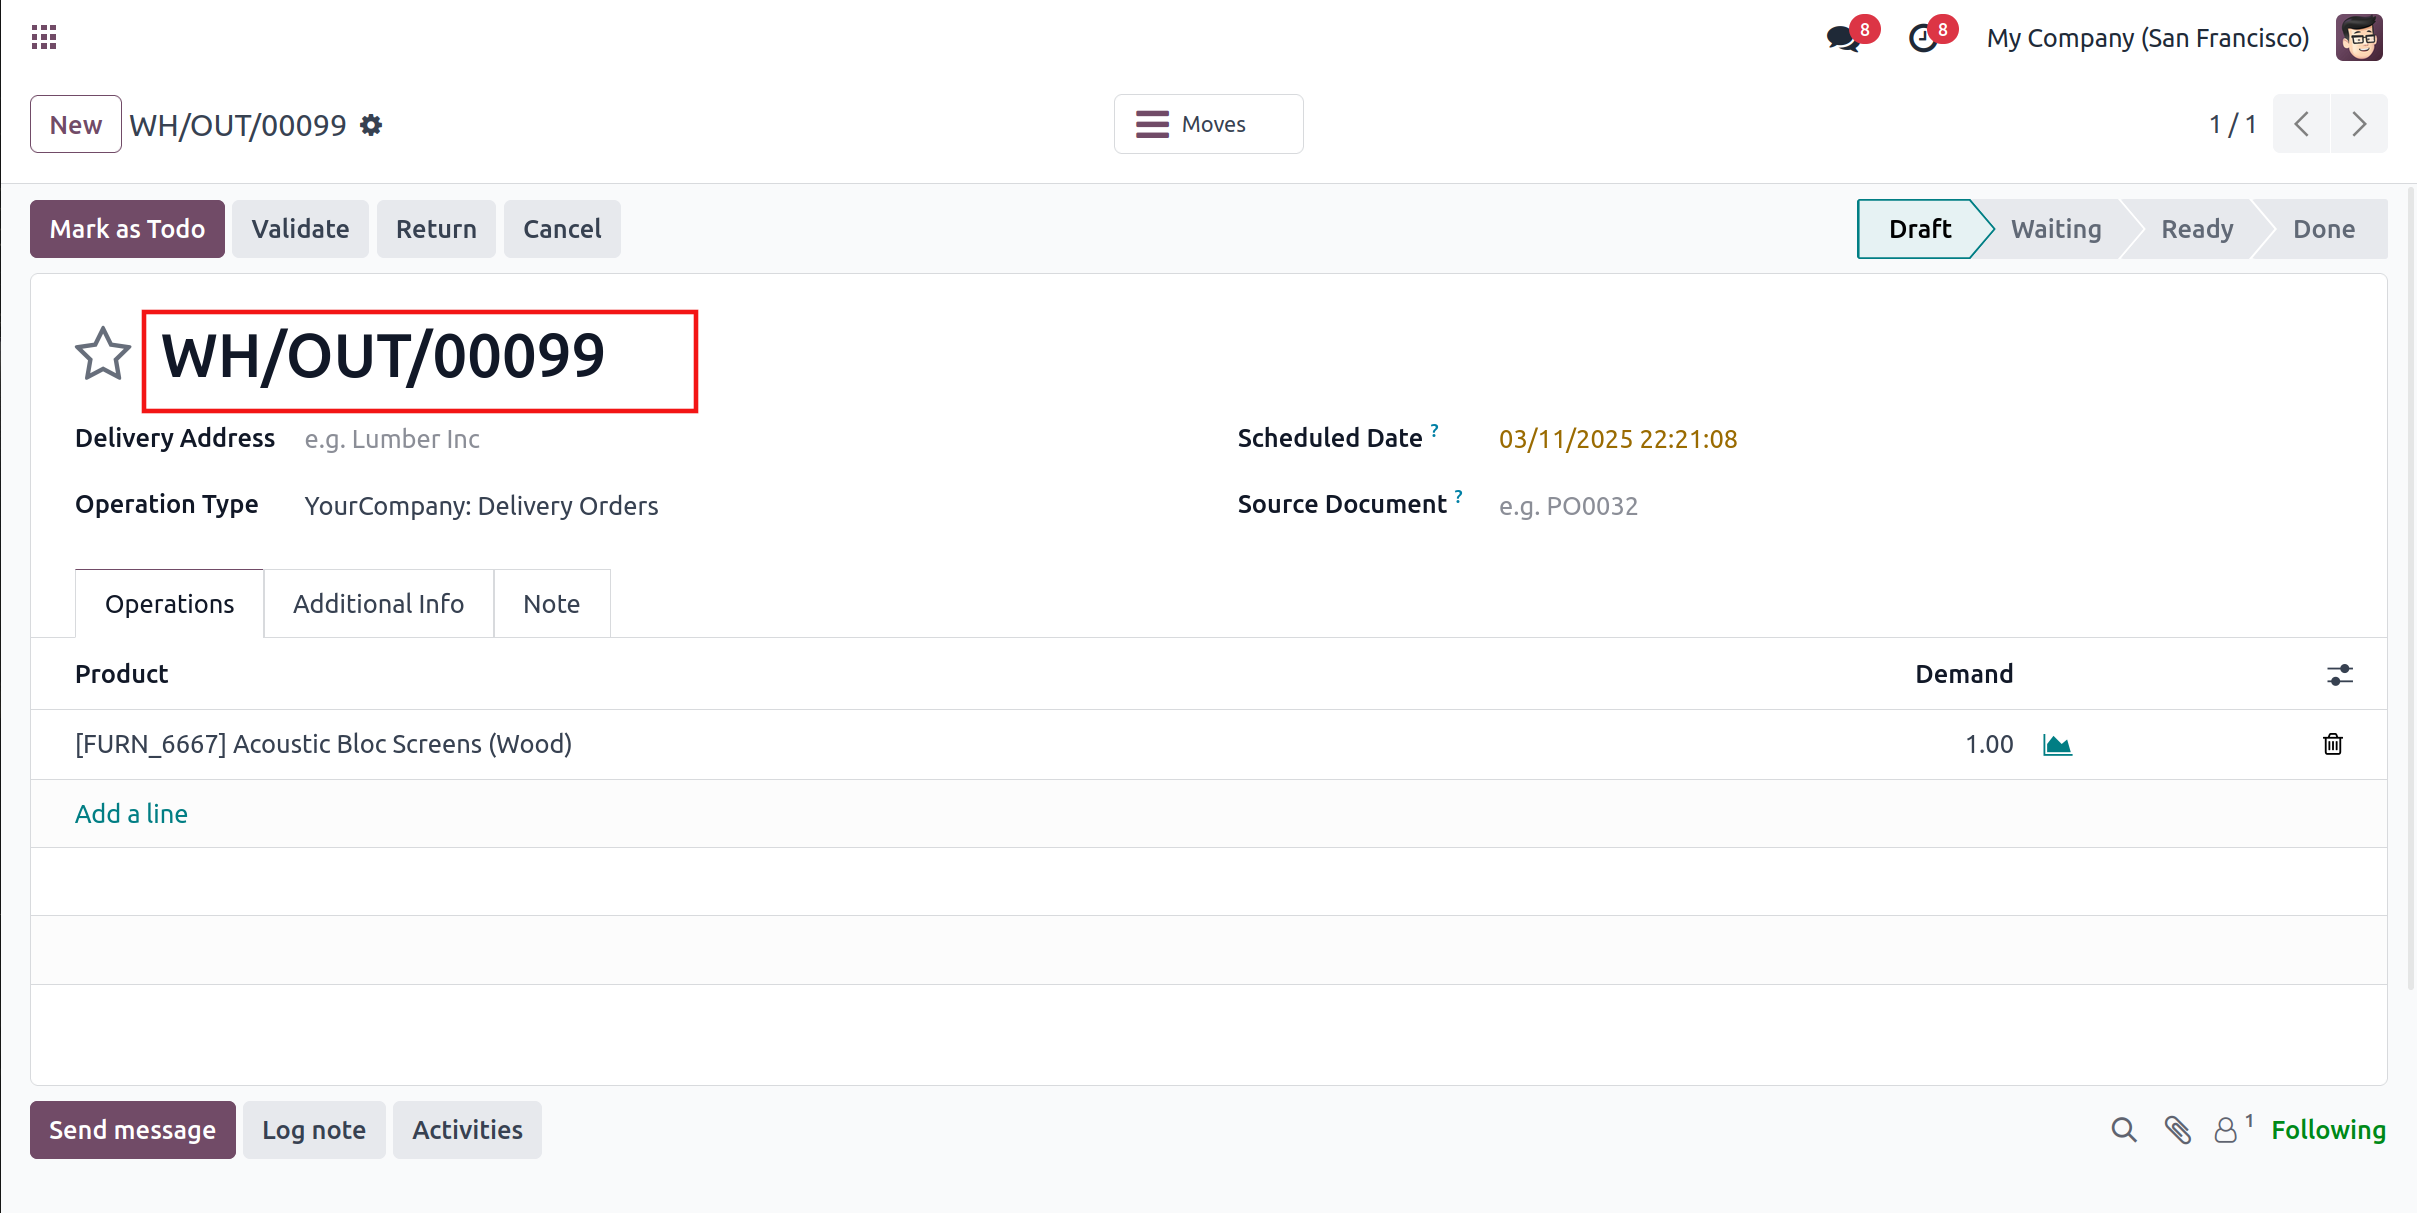Open the activities clock icon
The image size is (2417, 1213).
[x=1922, y=39]
